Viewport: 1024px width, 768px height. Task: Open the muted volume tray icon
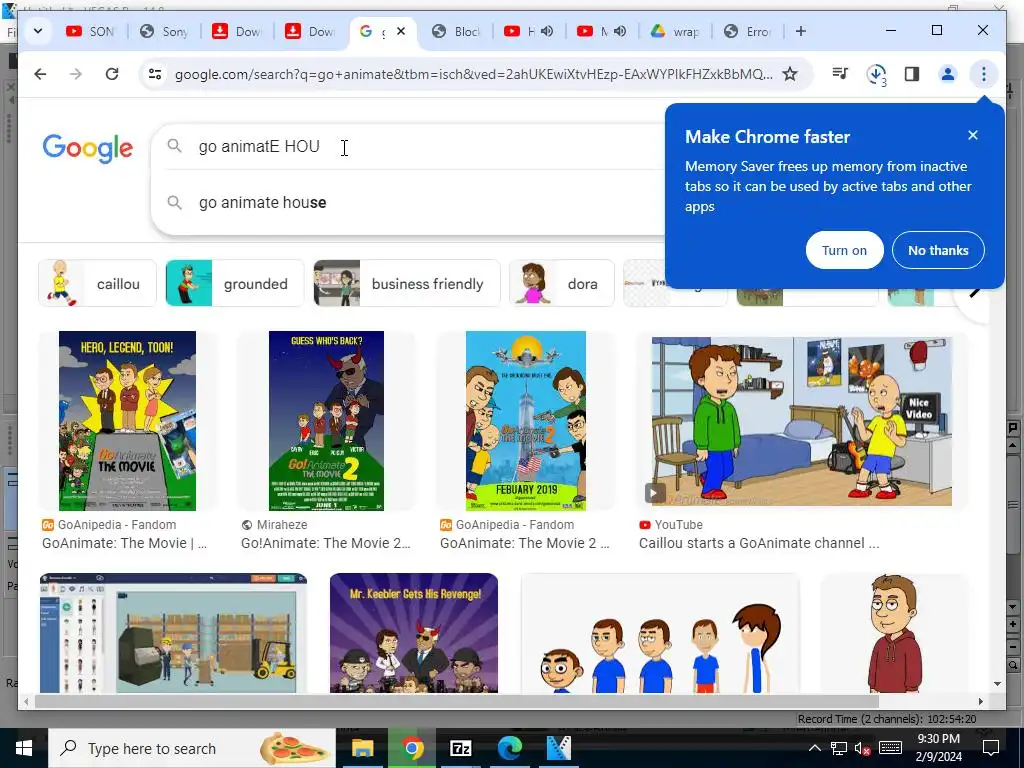click(863, 748)
